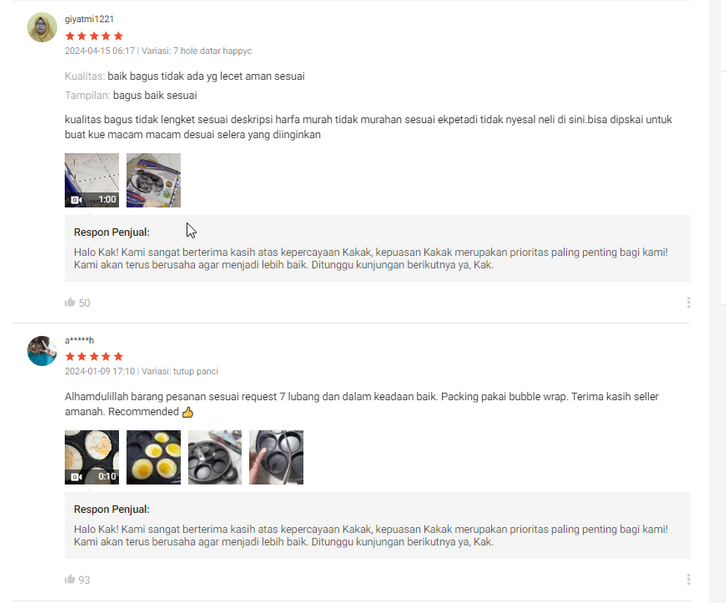Screen dimensions: 726x603
Task: Click five-star rating of a*****h review
Action: [x=94, y=357]
